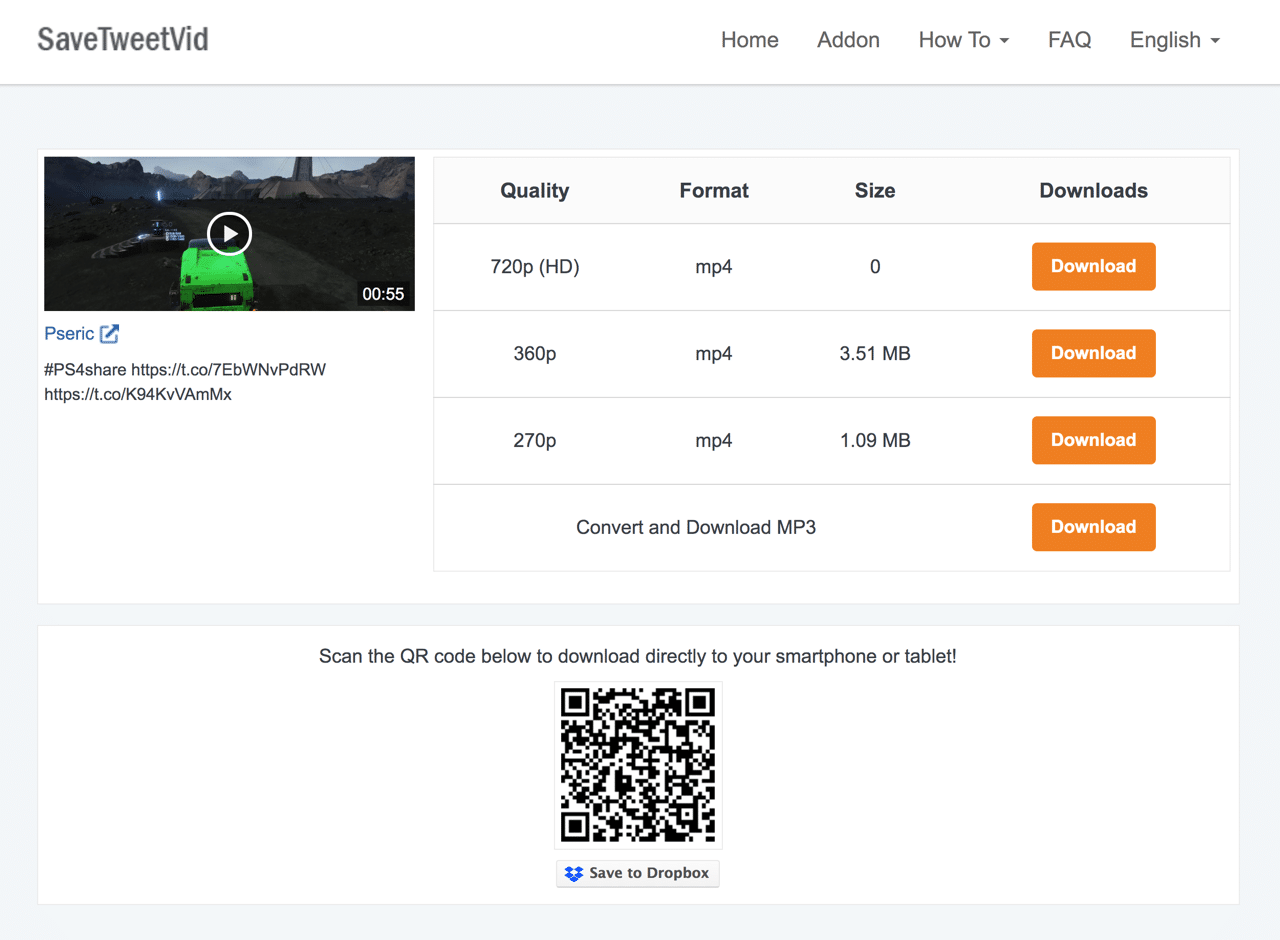Click the 360p quality cell

(x=535, y=354)
